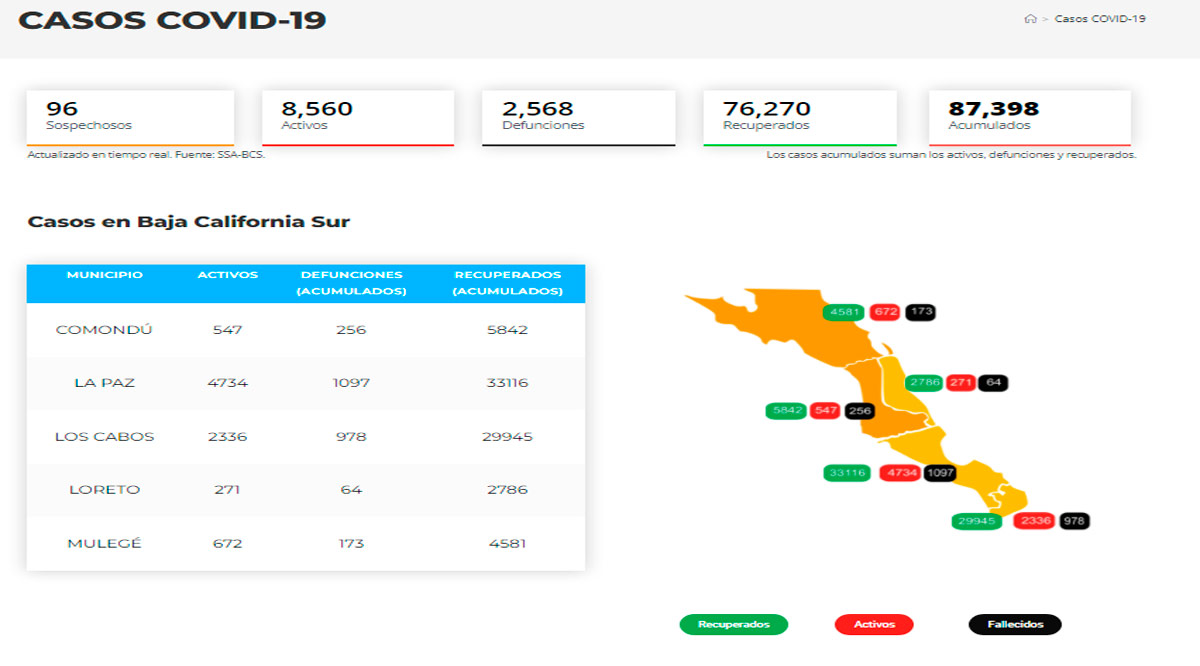Click the home icon in the breadcrumb
The width and height of the screenshot is (1200, 666).
coord(1031,17)
